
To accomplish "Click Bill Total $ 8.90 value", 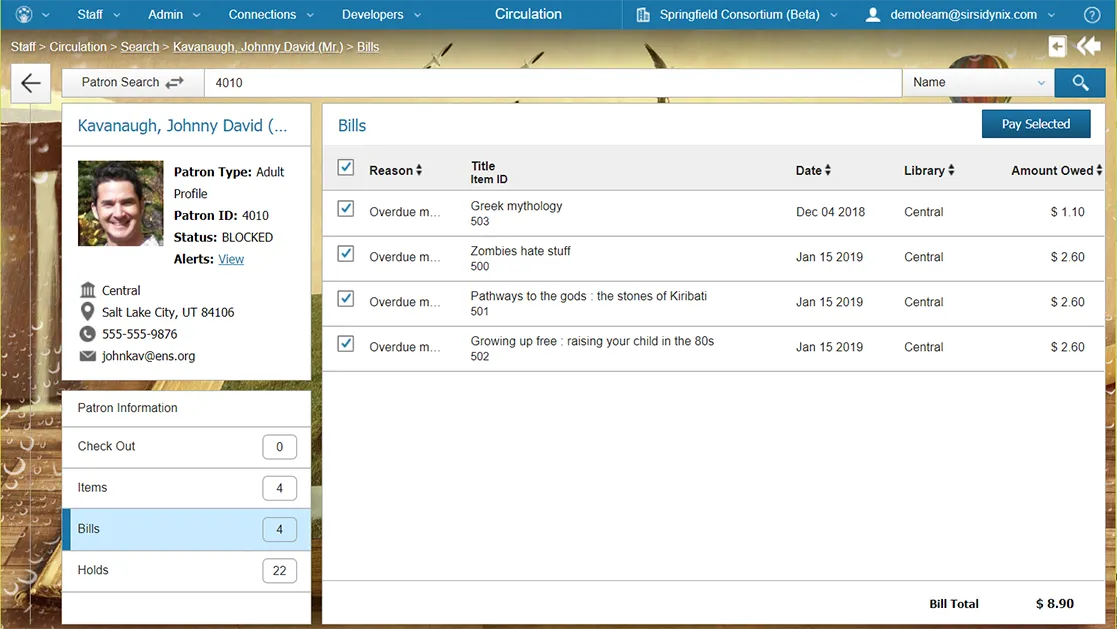I will click(1054, 604).
